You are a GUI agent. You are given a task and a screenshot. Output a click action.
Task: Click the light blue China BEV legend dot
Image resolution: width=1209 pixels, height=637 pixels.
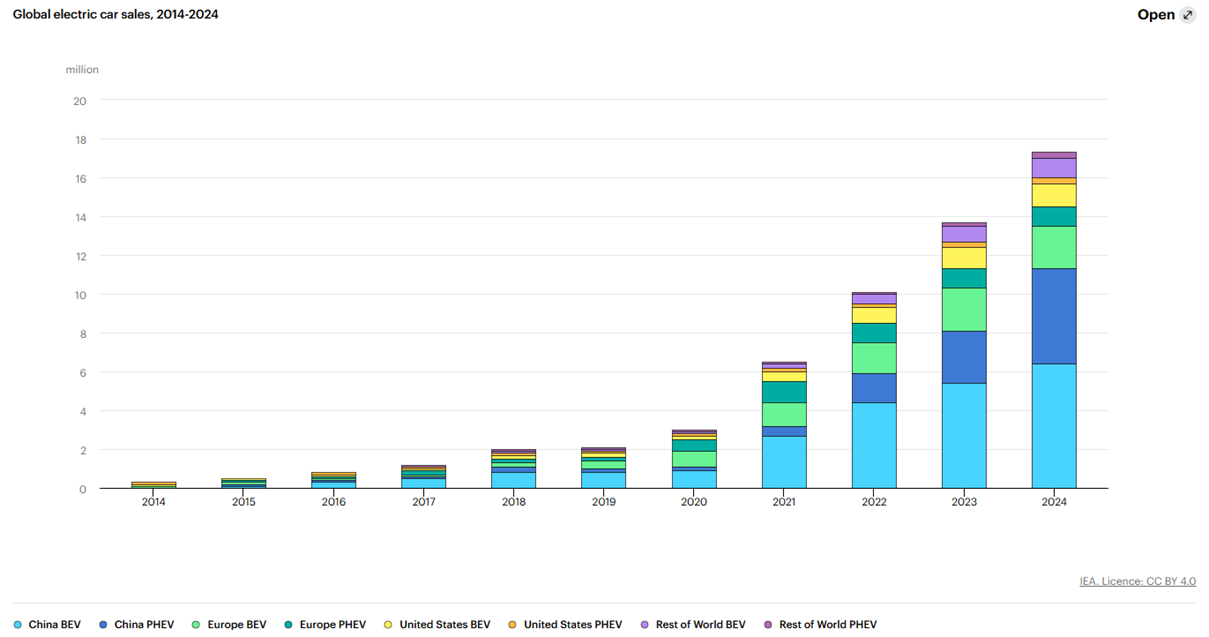18,624
